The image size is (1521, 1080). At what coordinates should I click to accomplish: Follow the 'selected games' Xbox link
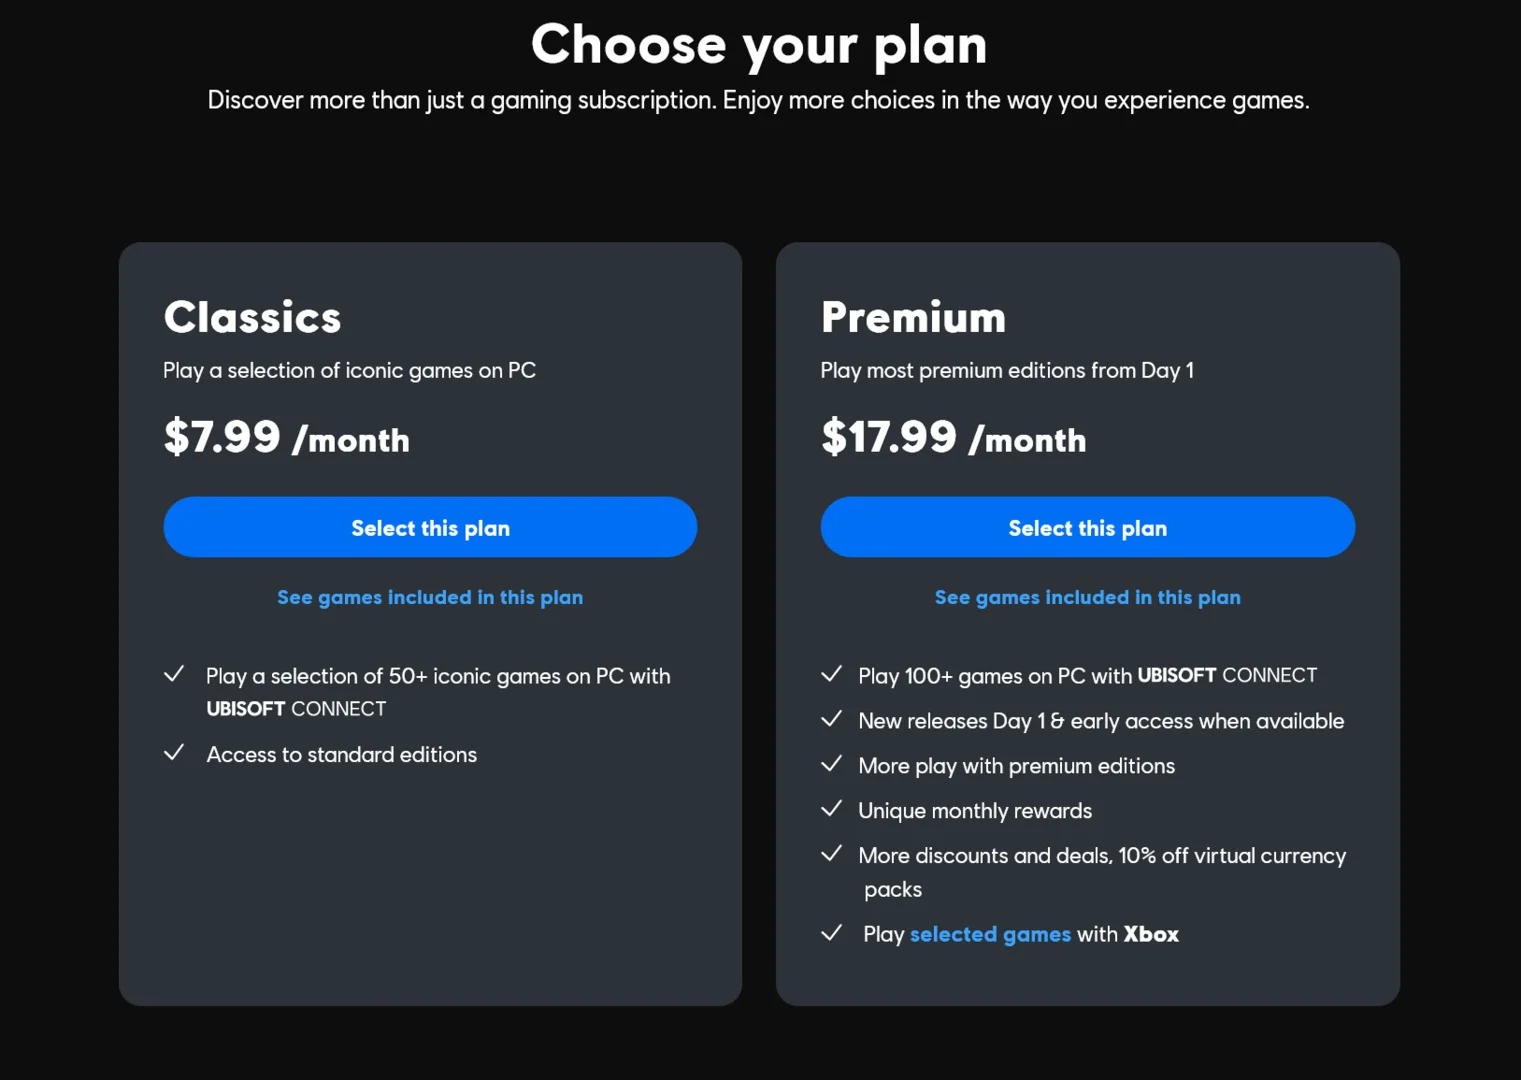coord(990,934)
